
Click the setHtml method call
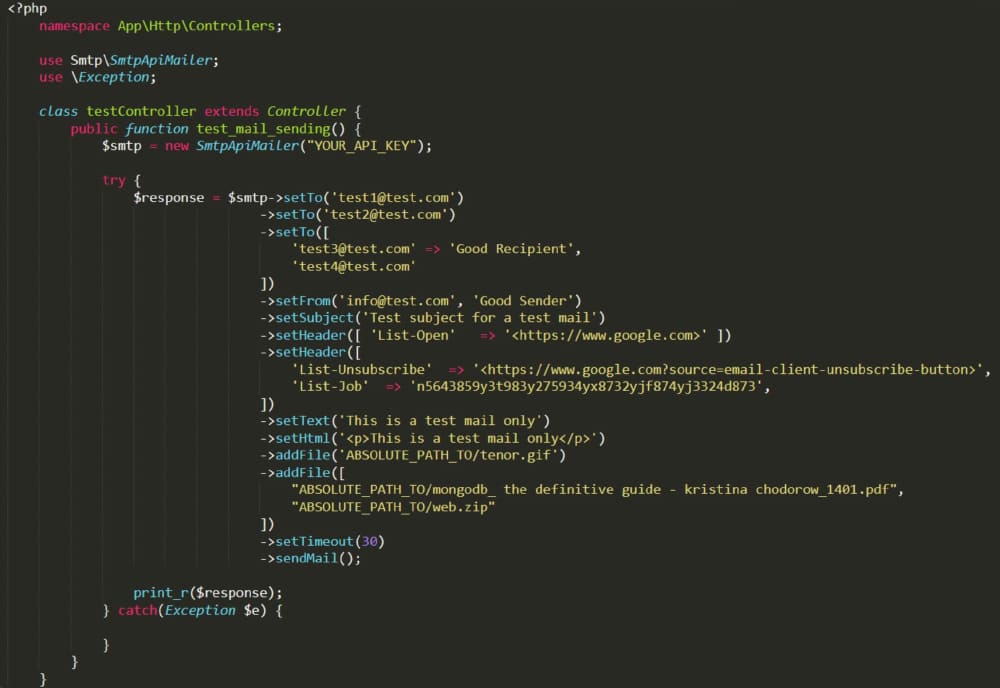click(302, 437)
